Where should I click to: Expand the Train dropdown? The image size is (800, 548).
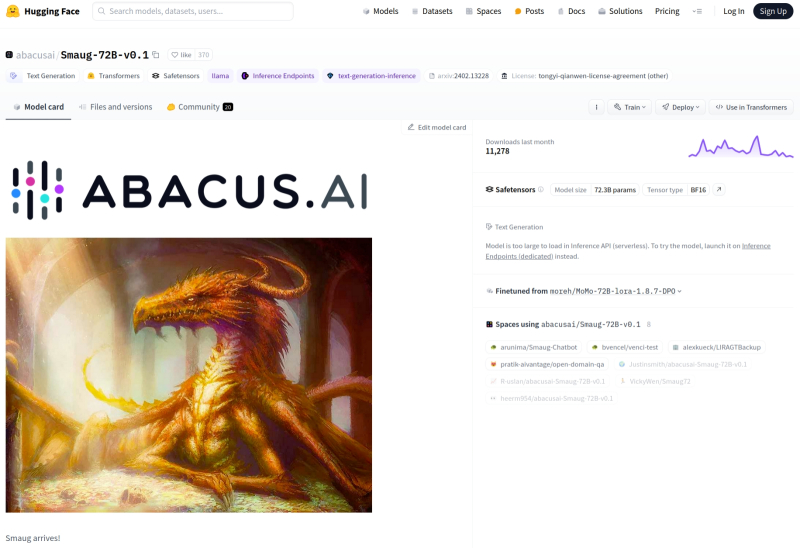630,107
